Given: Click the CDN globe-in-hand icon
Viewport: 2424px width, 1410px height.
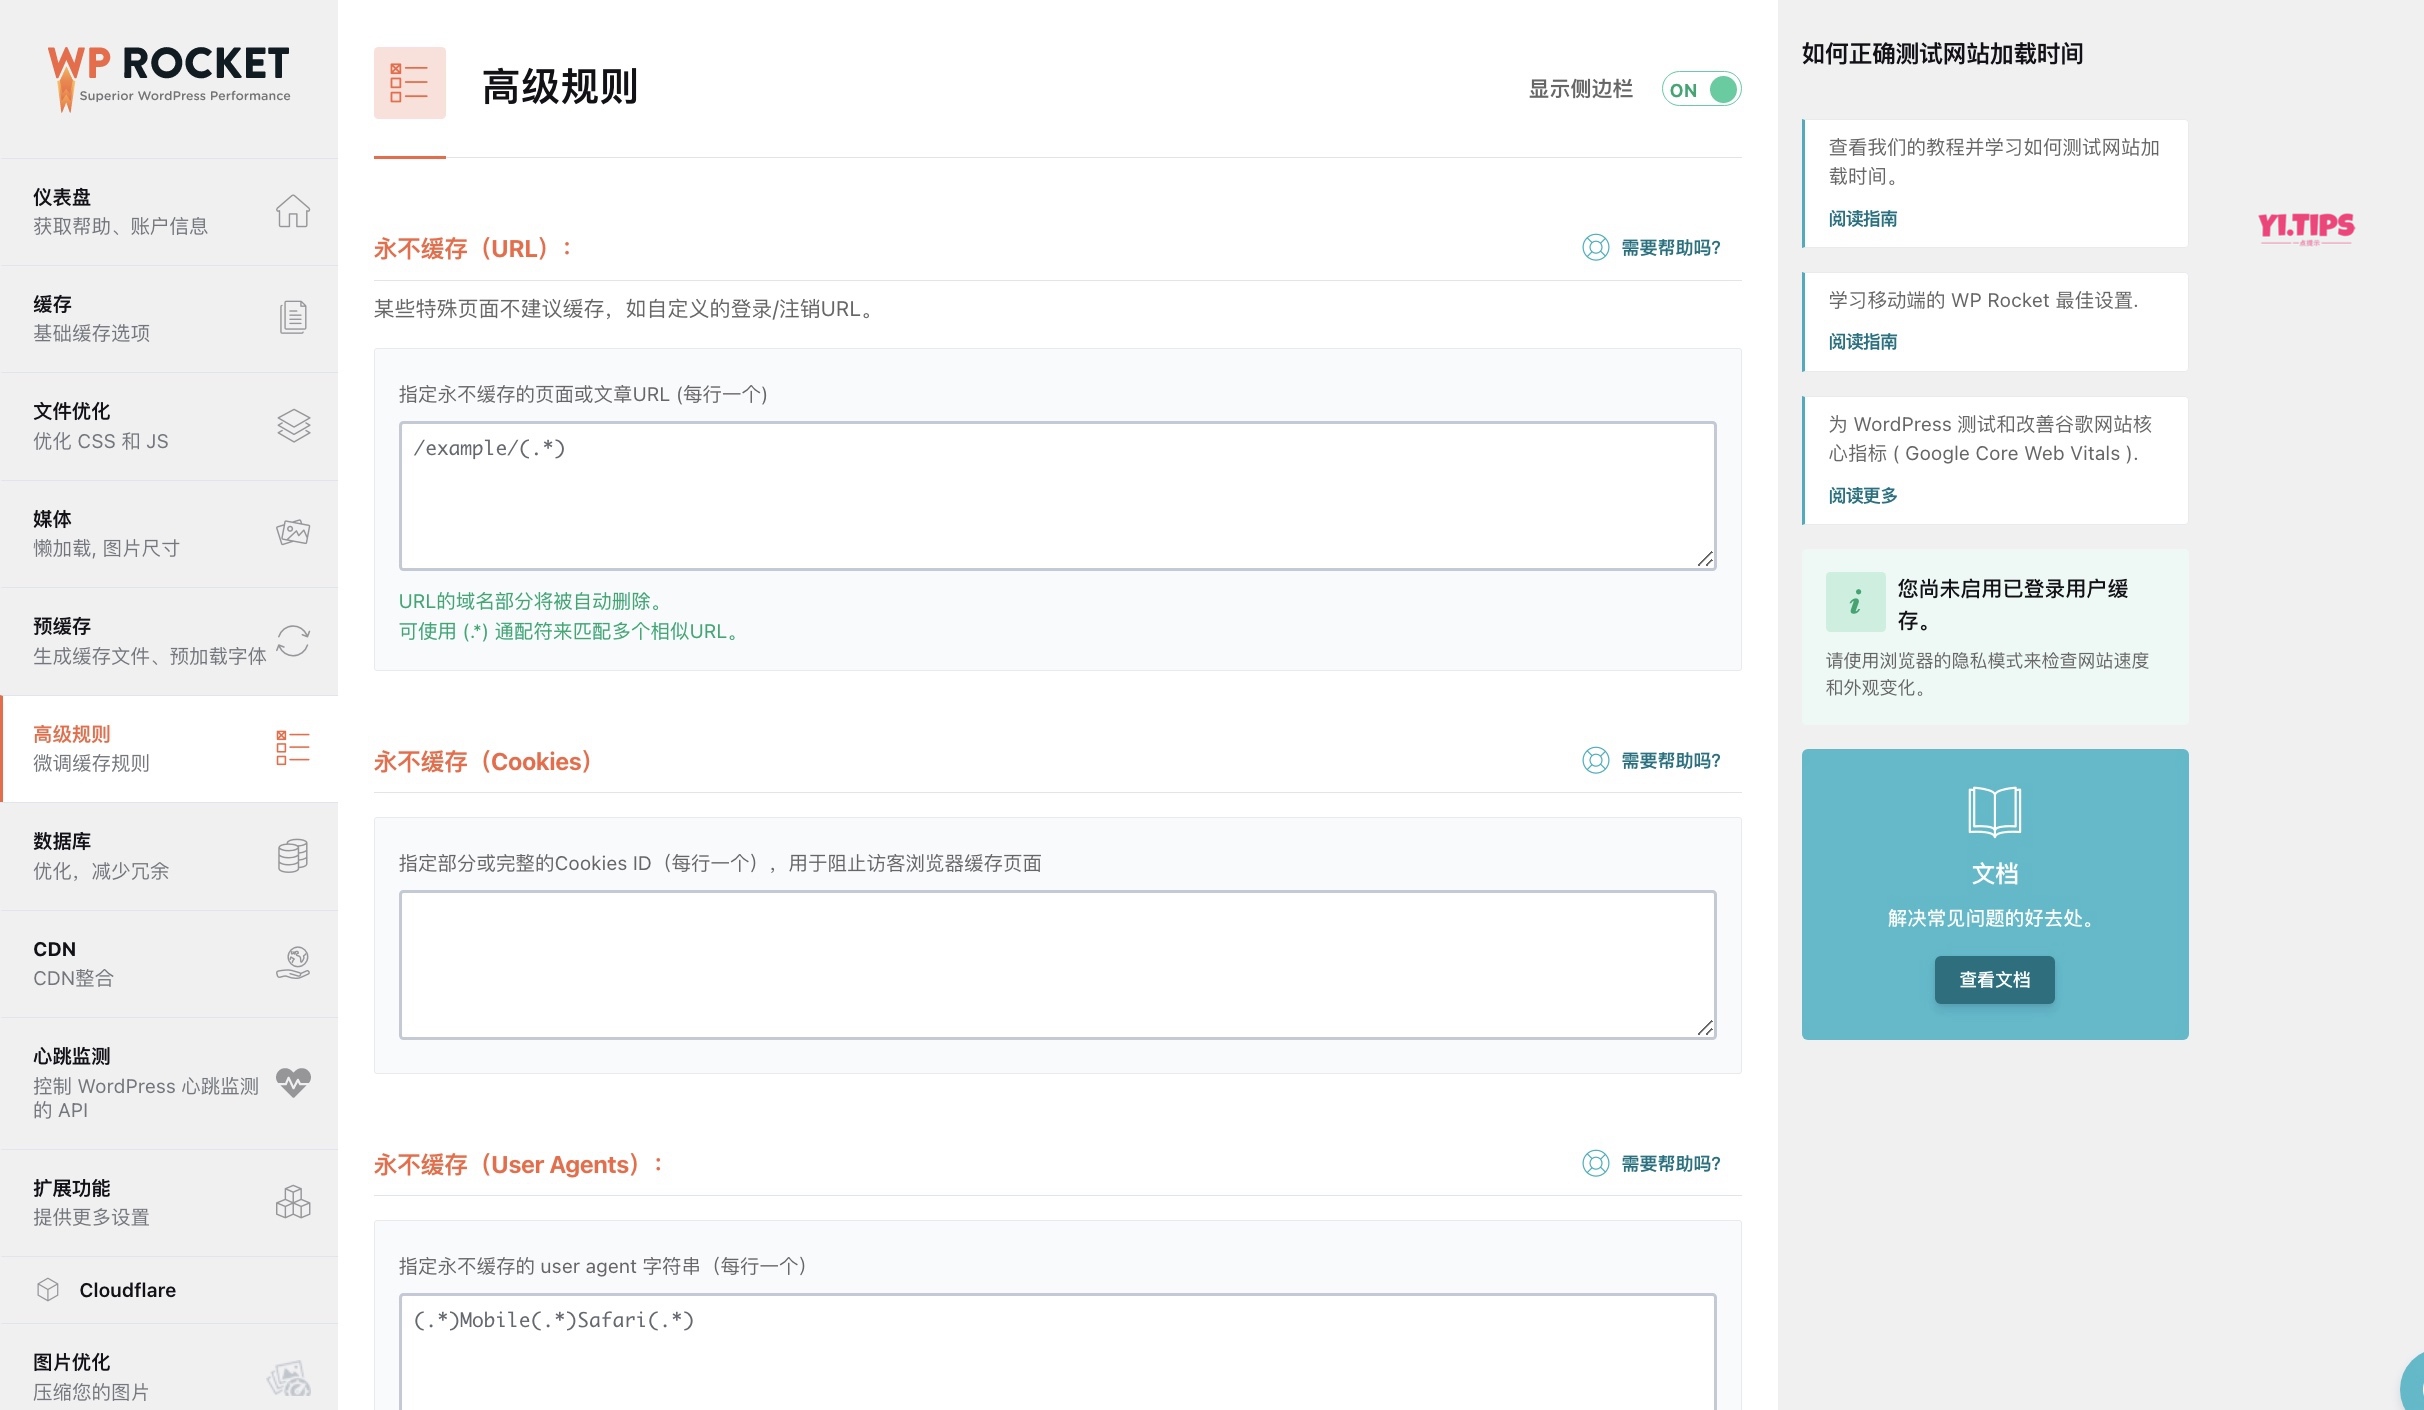Looking at the screenshot, I should click(x=293, y=963).
